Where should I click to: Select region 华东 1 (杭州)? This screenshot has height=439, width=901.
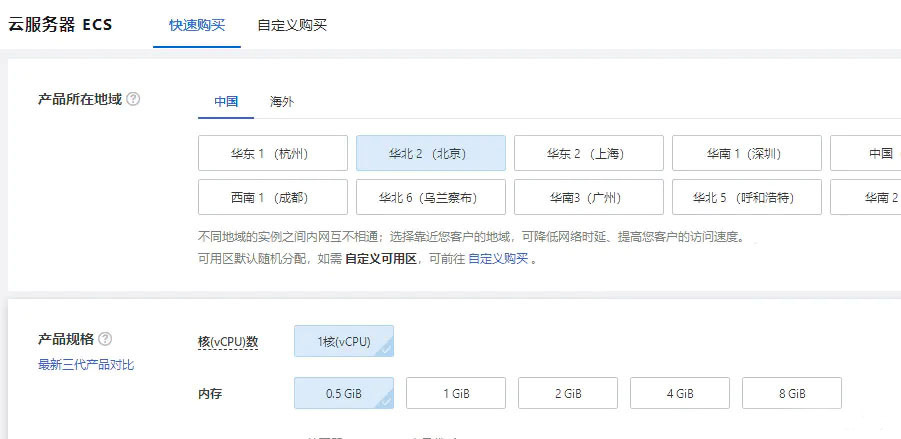coord(273,154)
